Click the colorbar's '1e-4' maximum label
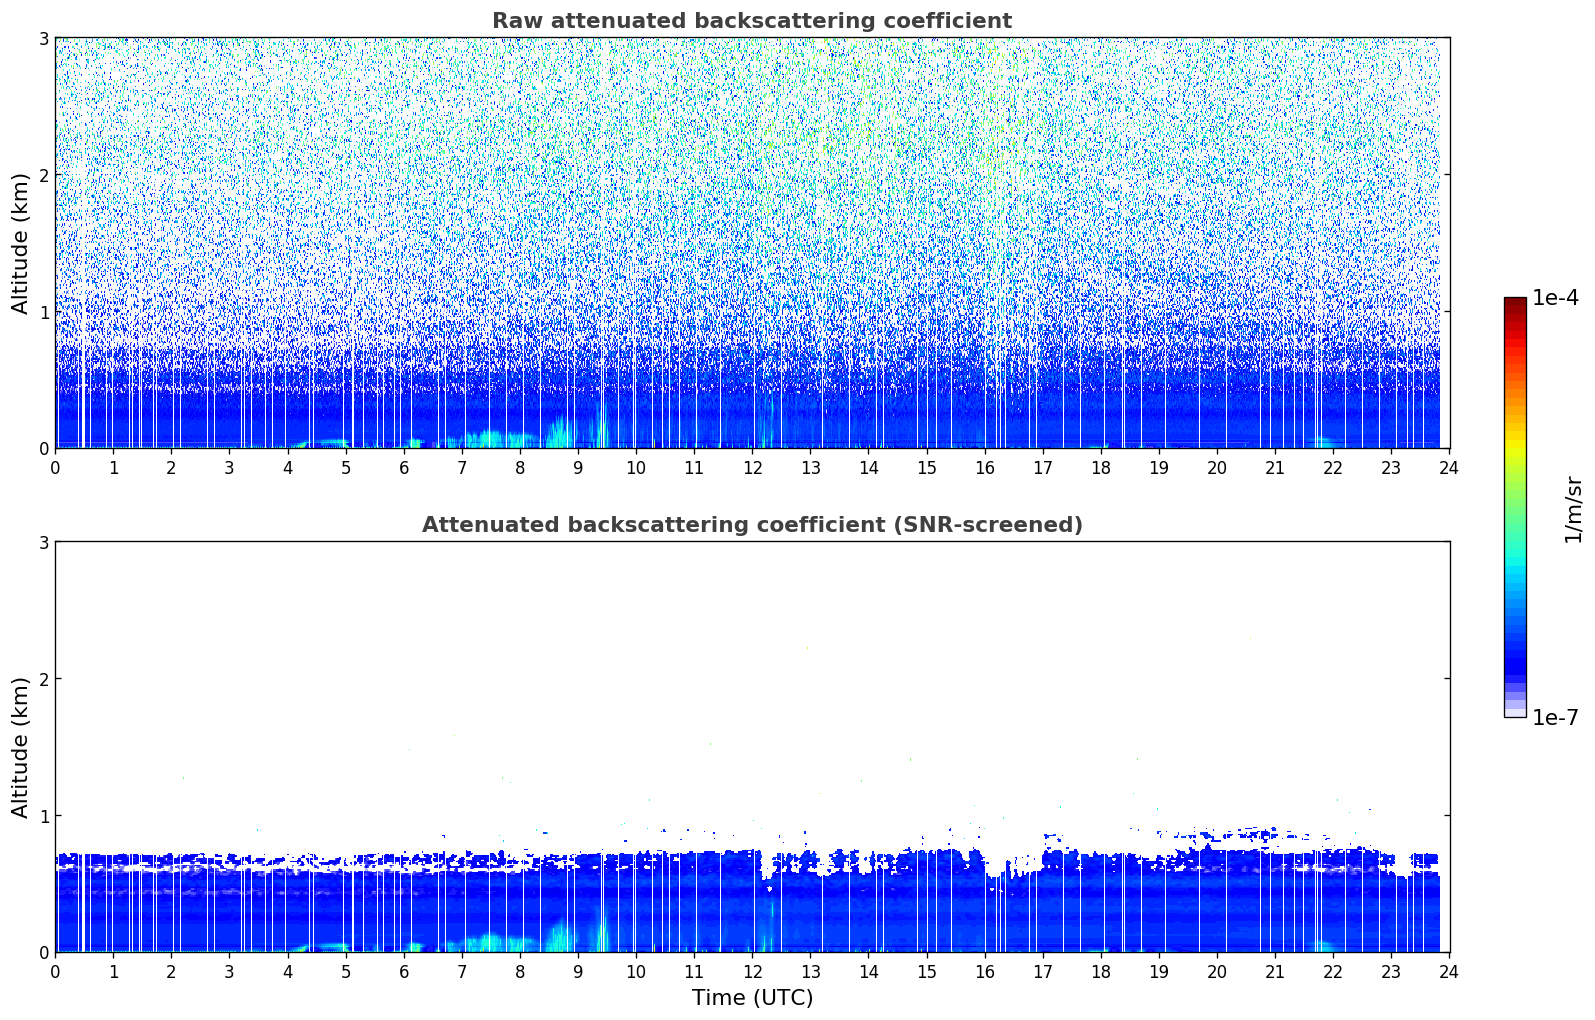 tap(1555, 298)
